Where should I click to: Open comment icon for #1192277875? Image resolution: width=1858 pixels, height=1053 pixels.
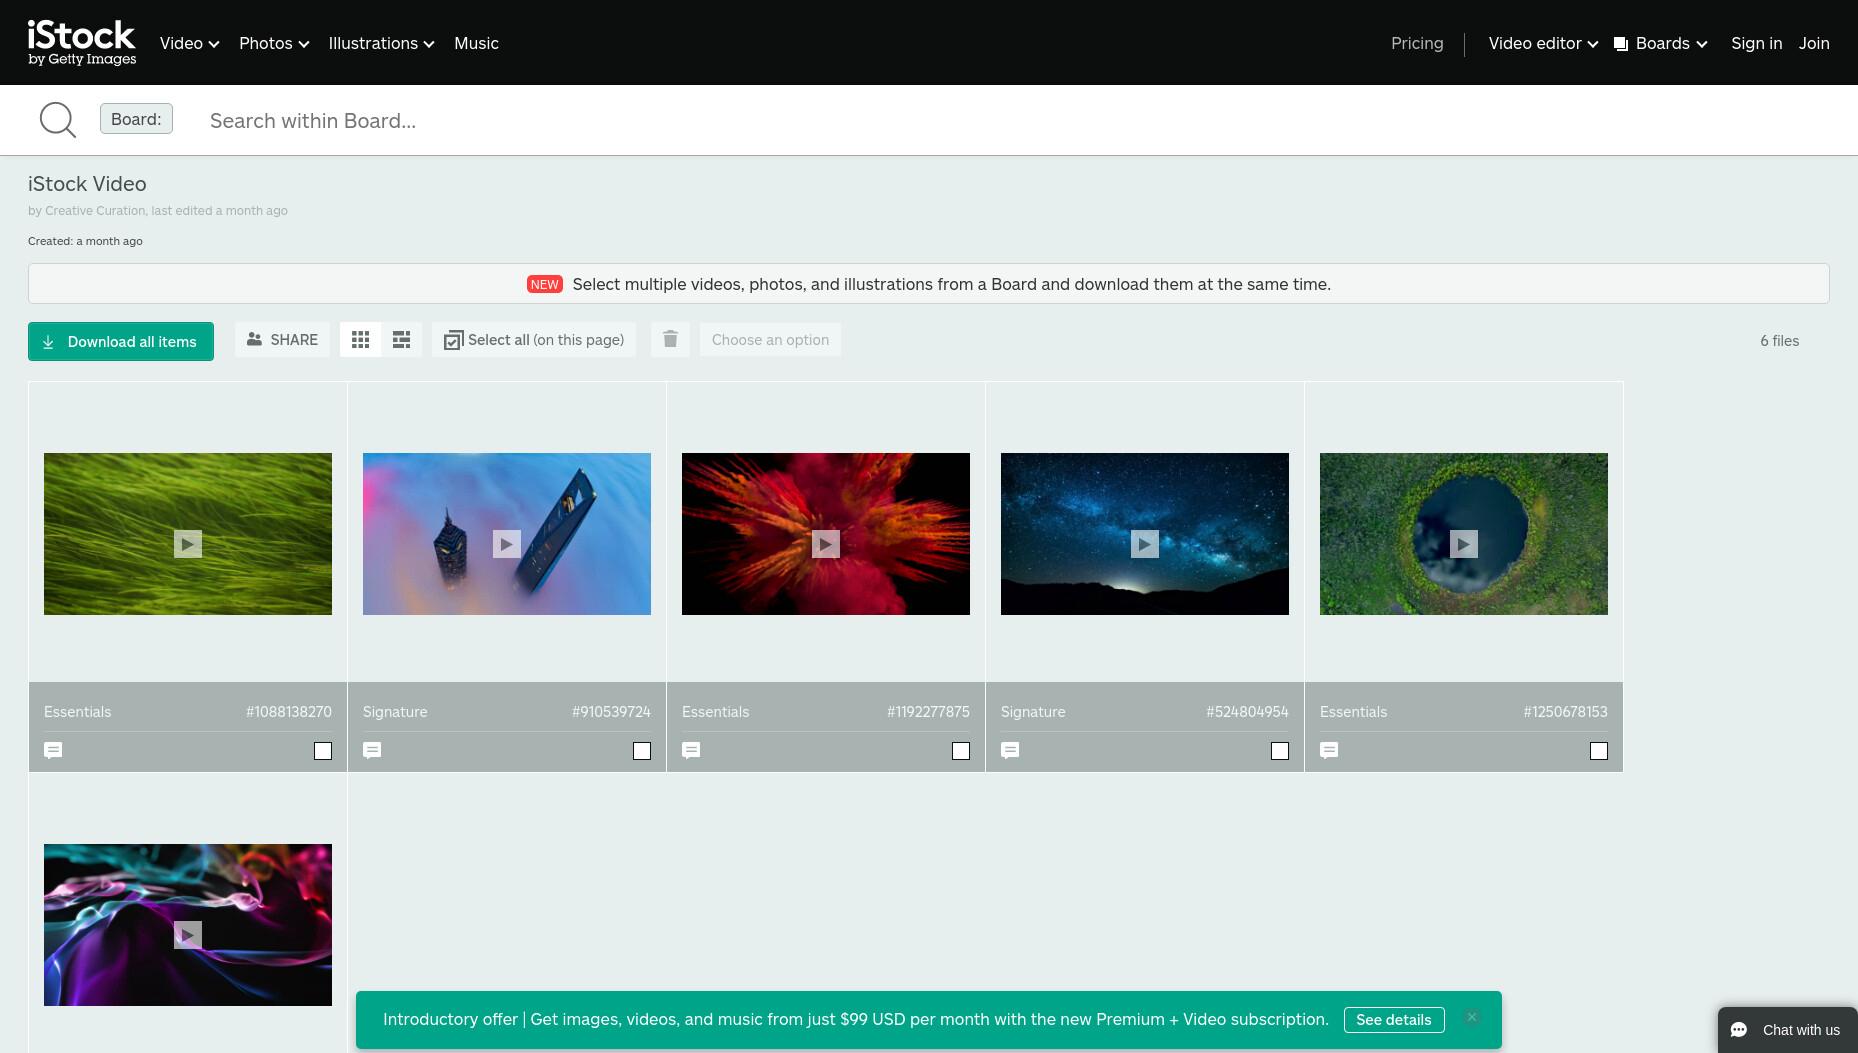[691, 750]
